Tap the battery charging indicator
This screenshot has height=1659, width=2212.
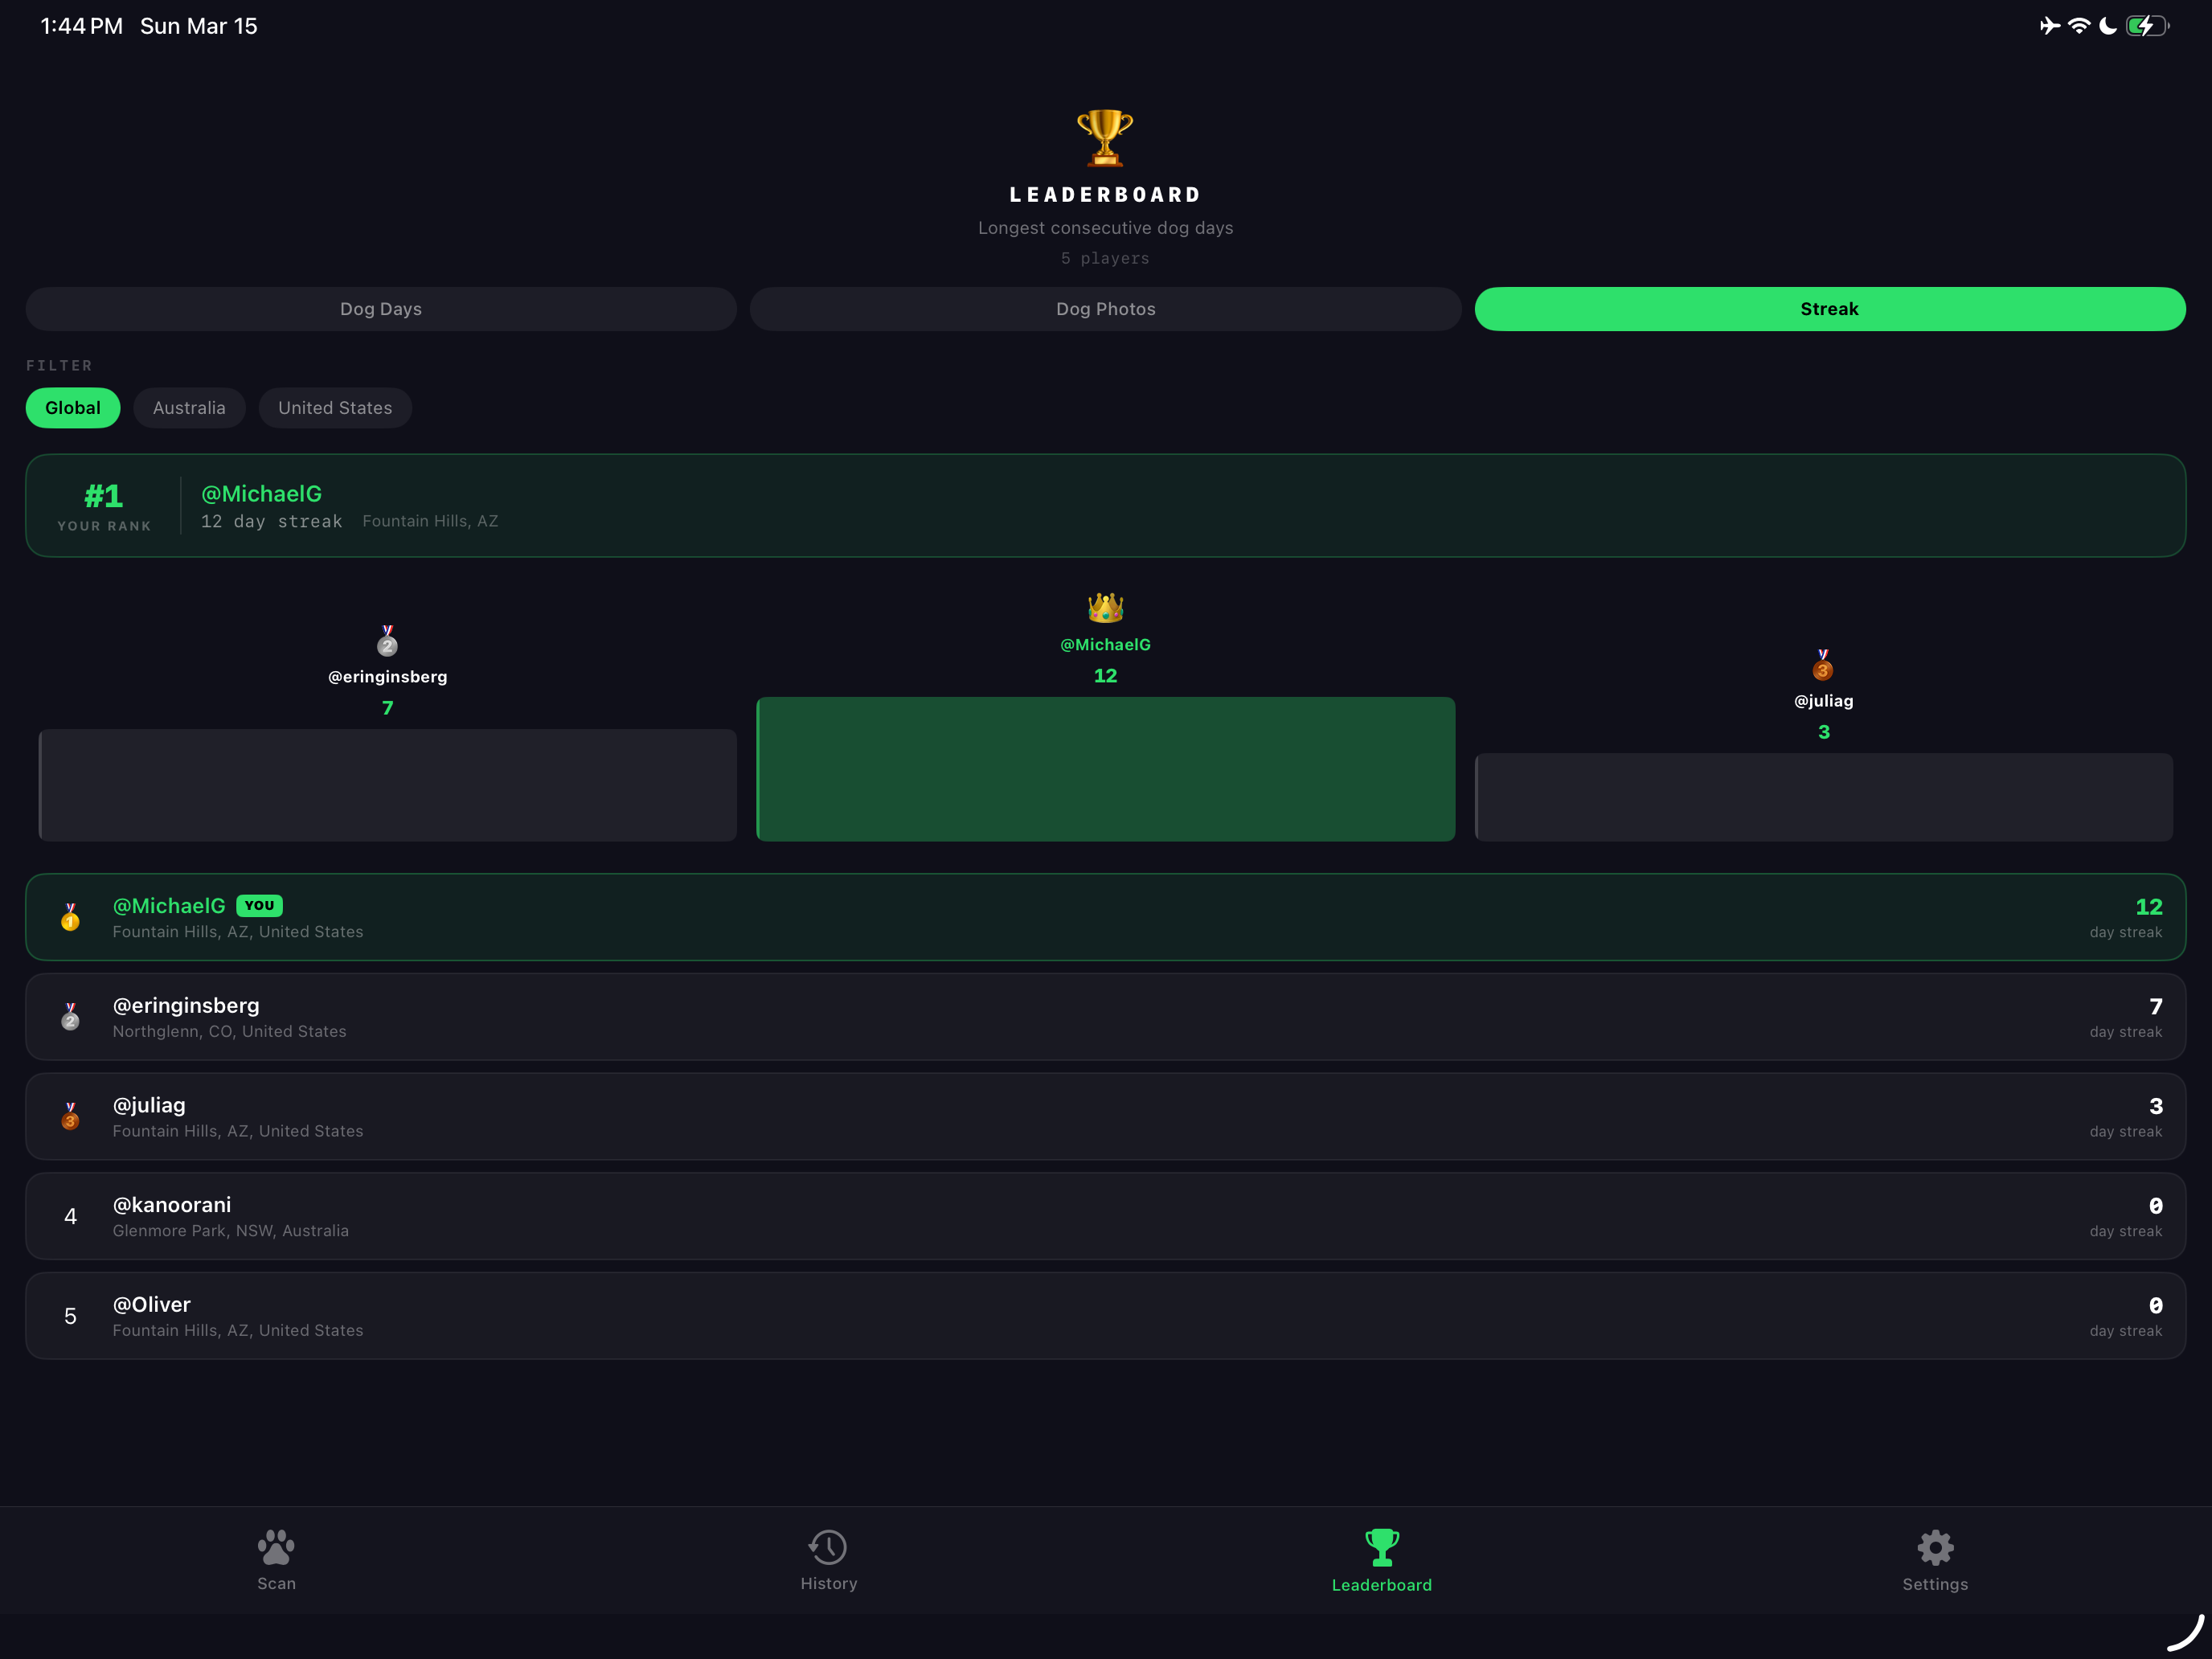[x=2147, y=26]
